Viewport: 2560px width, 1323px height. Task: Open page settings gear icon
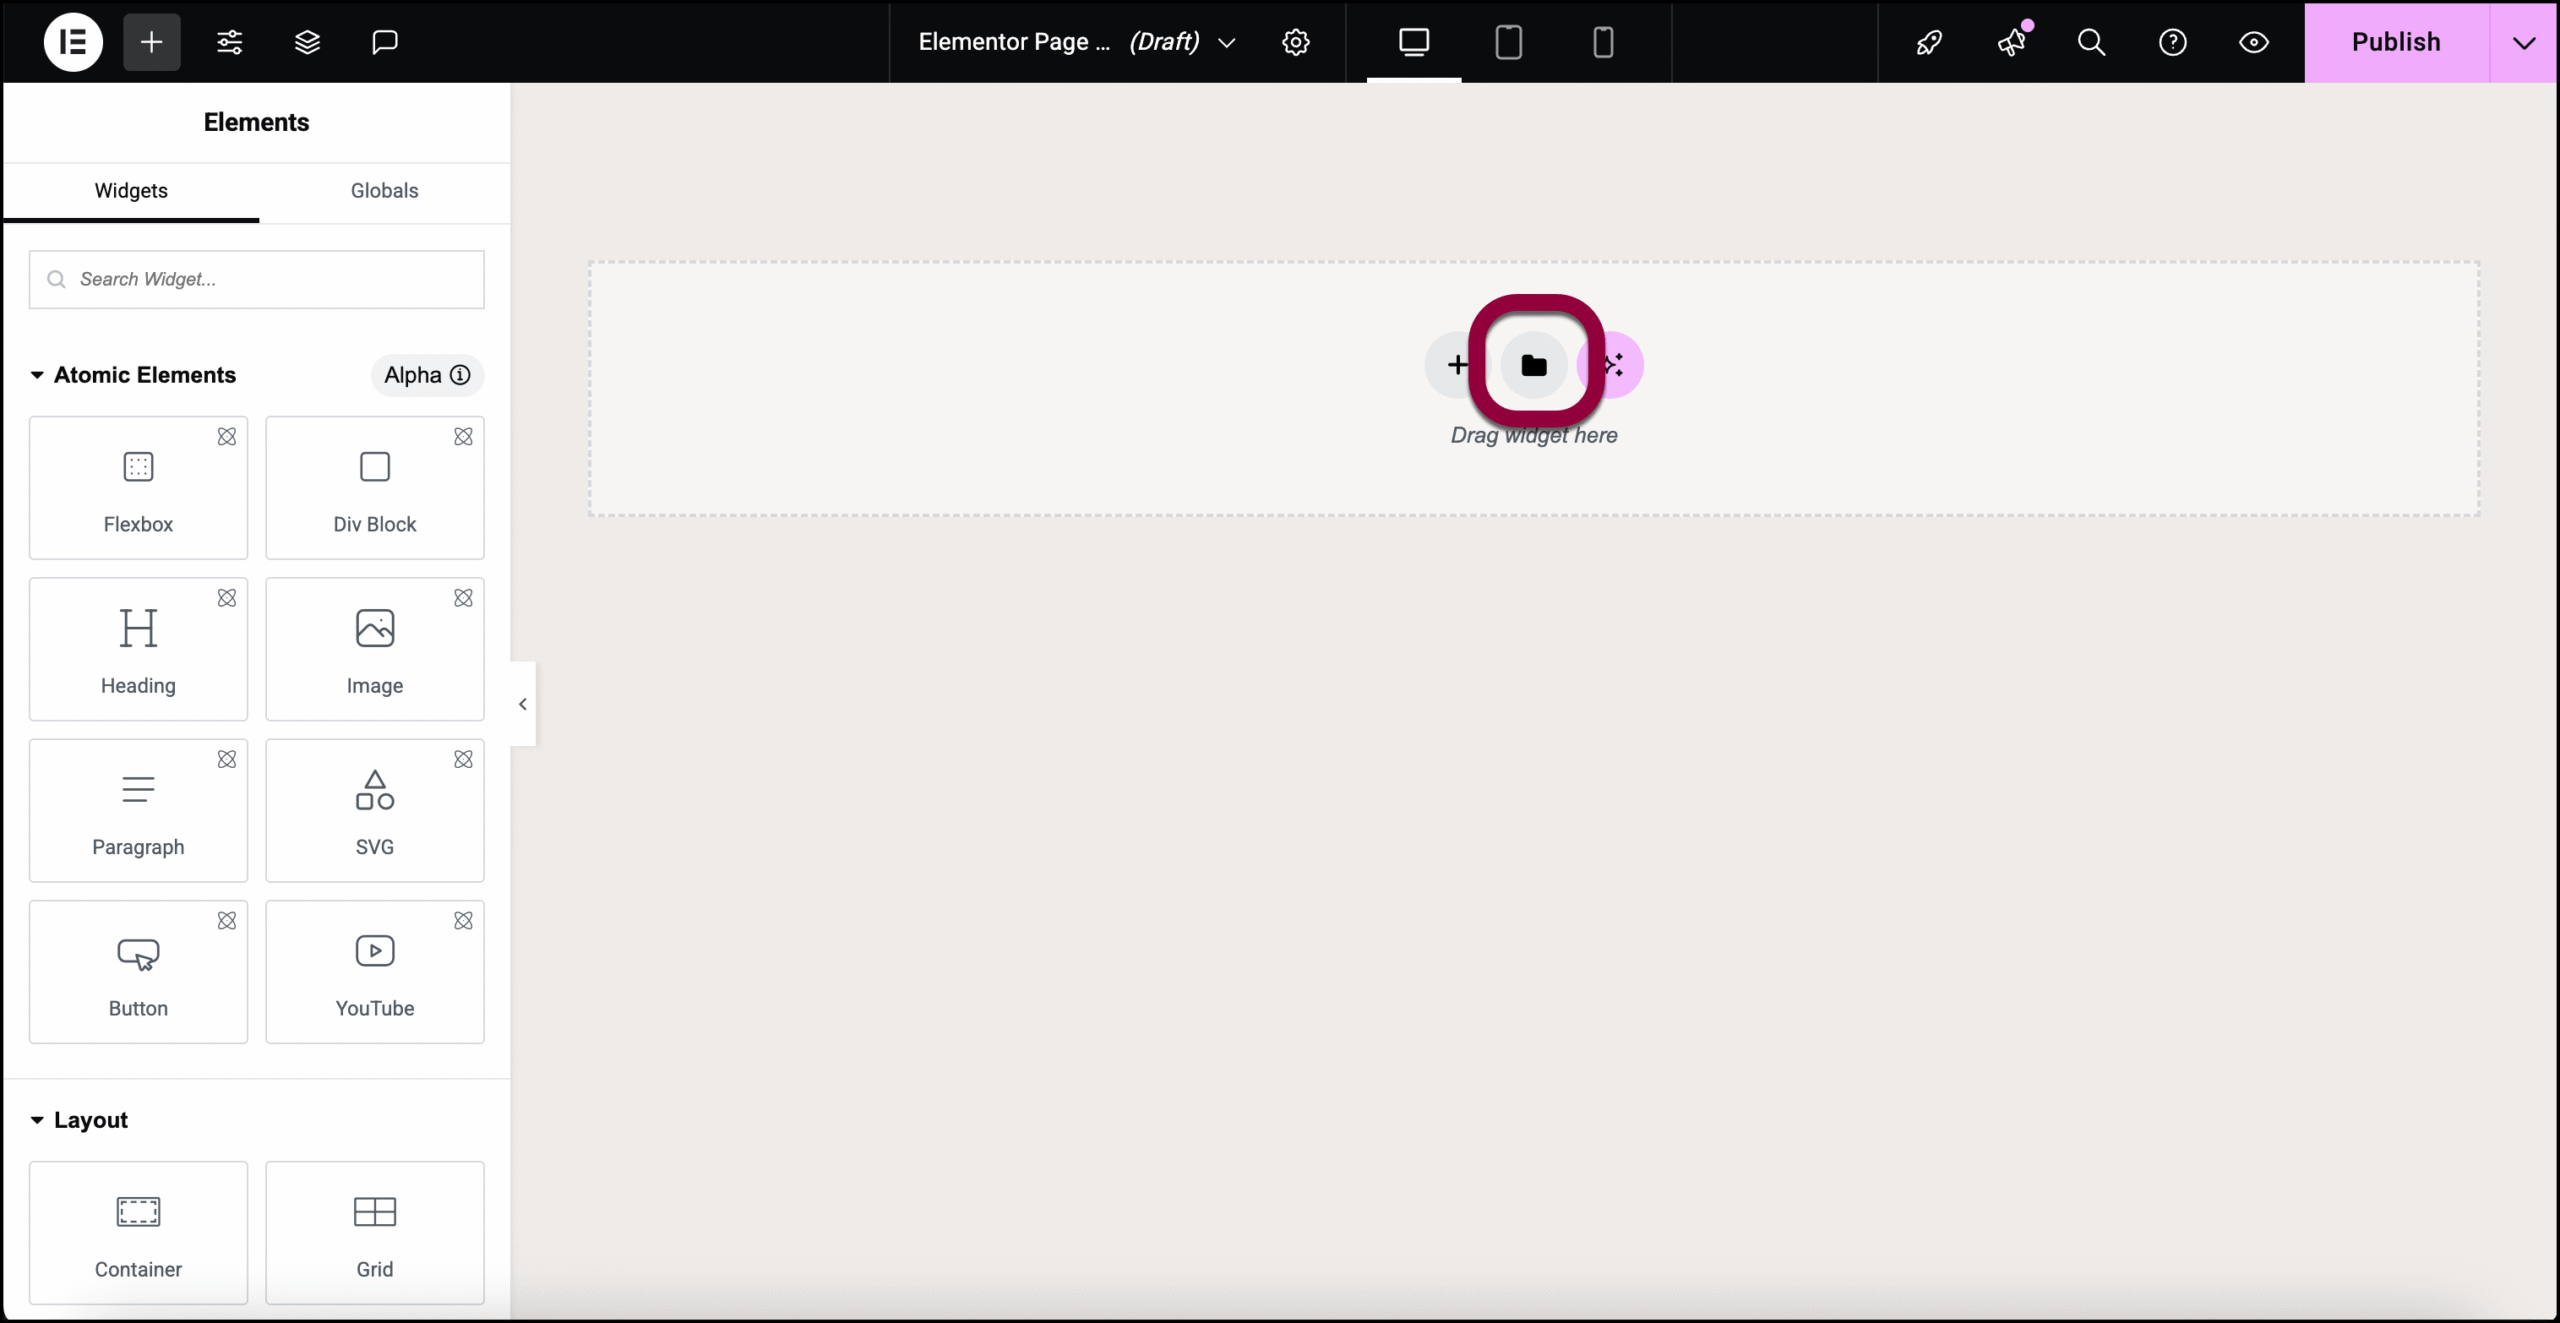[1296, 42]
